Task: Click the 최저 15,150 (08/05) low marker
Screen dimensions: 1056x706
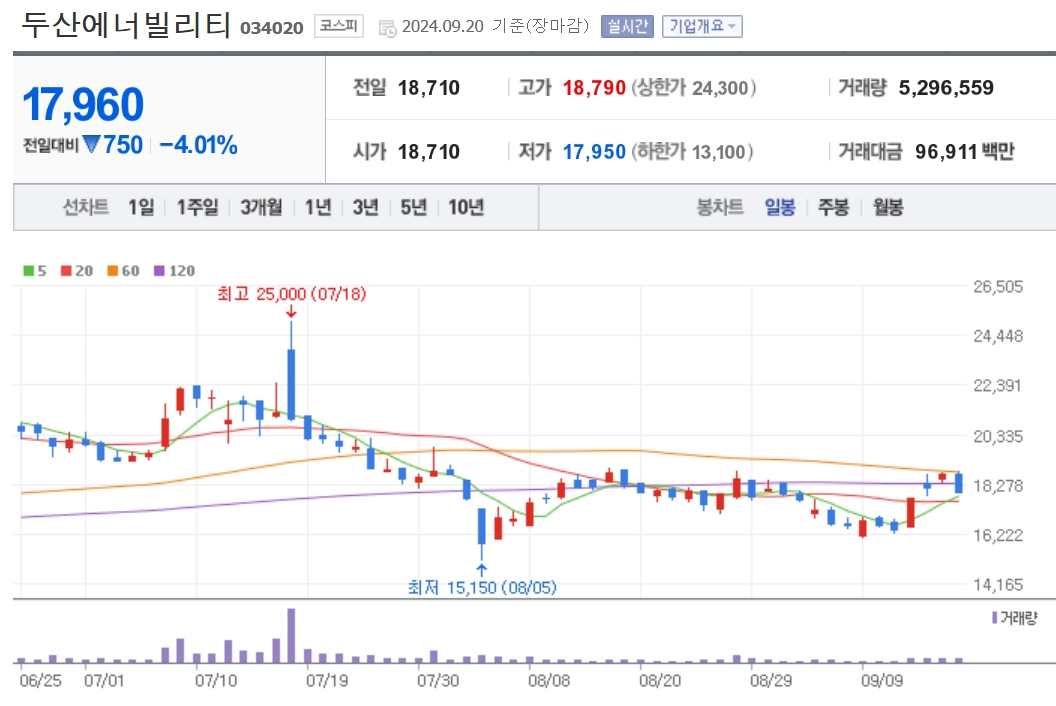Action: coord(482,587)
